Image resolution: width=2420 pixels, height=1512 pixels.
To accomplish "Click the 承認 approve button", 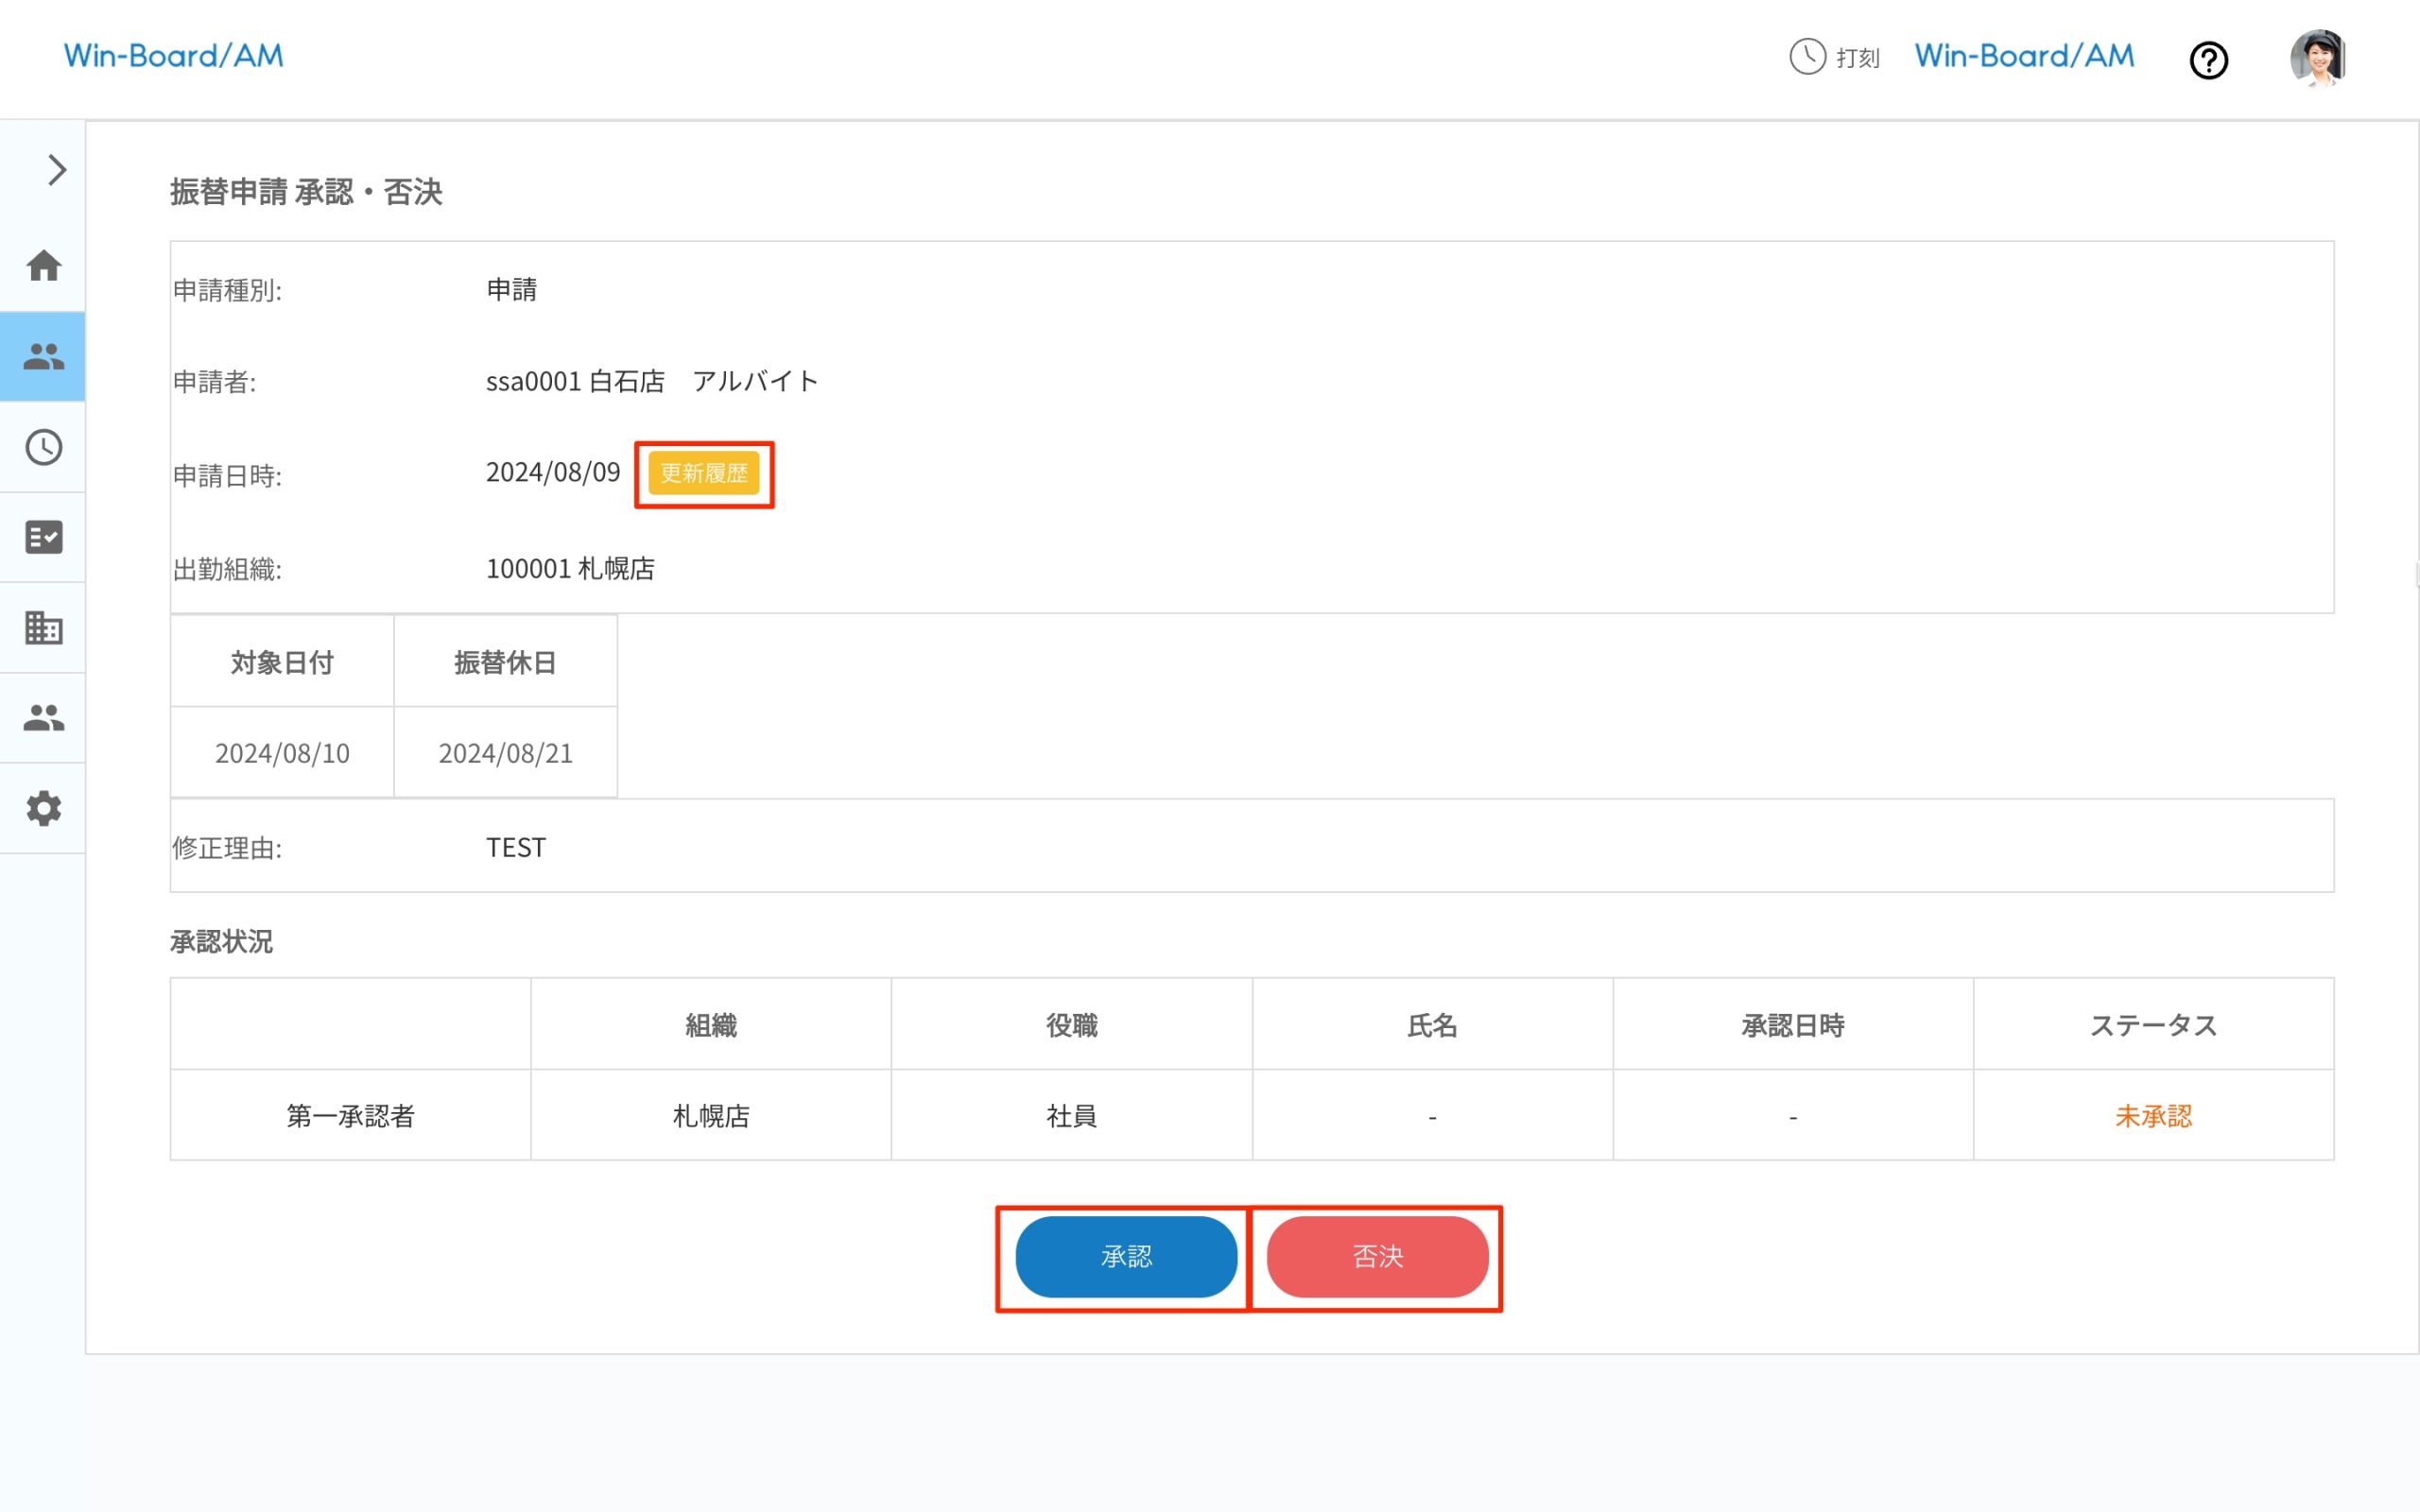I will pos(1125,1257).
